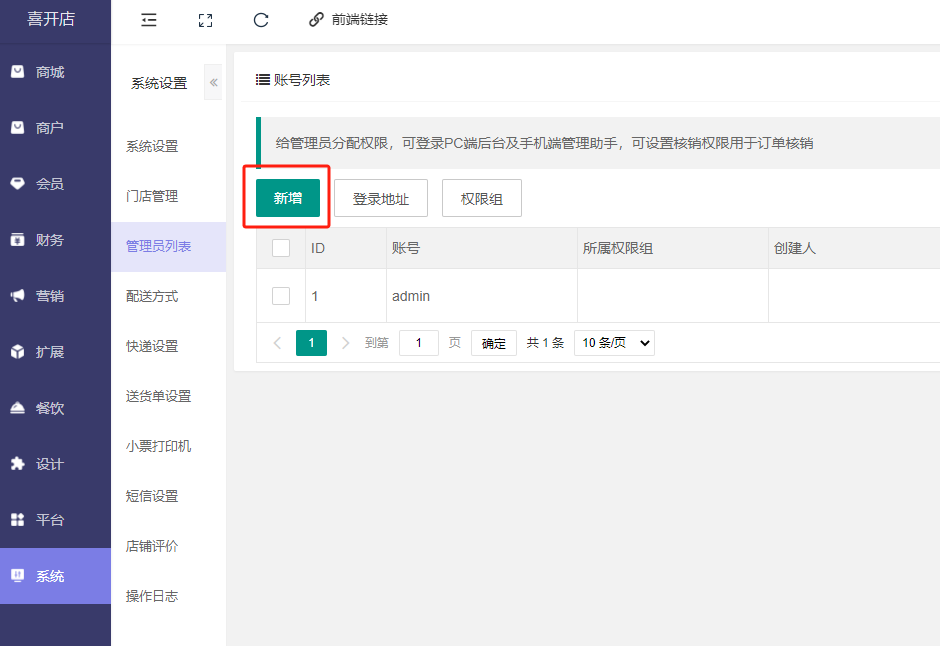Open the 10 条/页 page size dropdown
Screen dimensions: 940x646
(x=614, y=343)
